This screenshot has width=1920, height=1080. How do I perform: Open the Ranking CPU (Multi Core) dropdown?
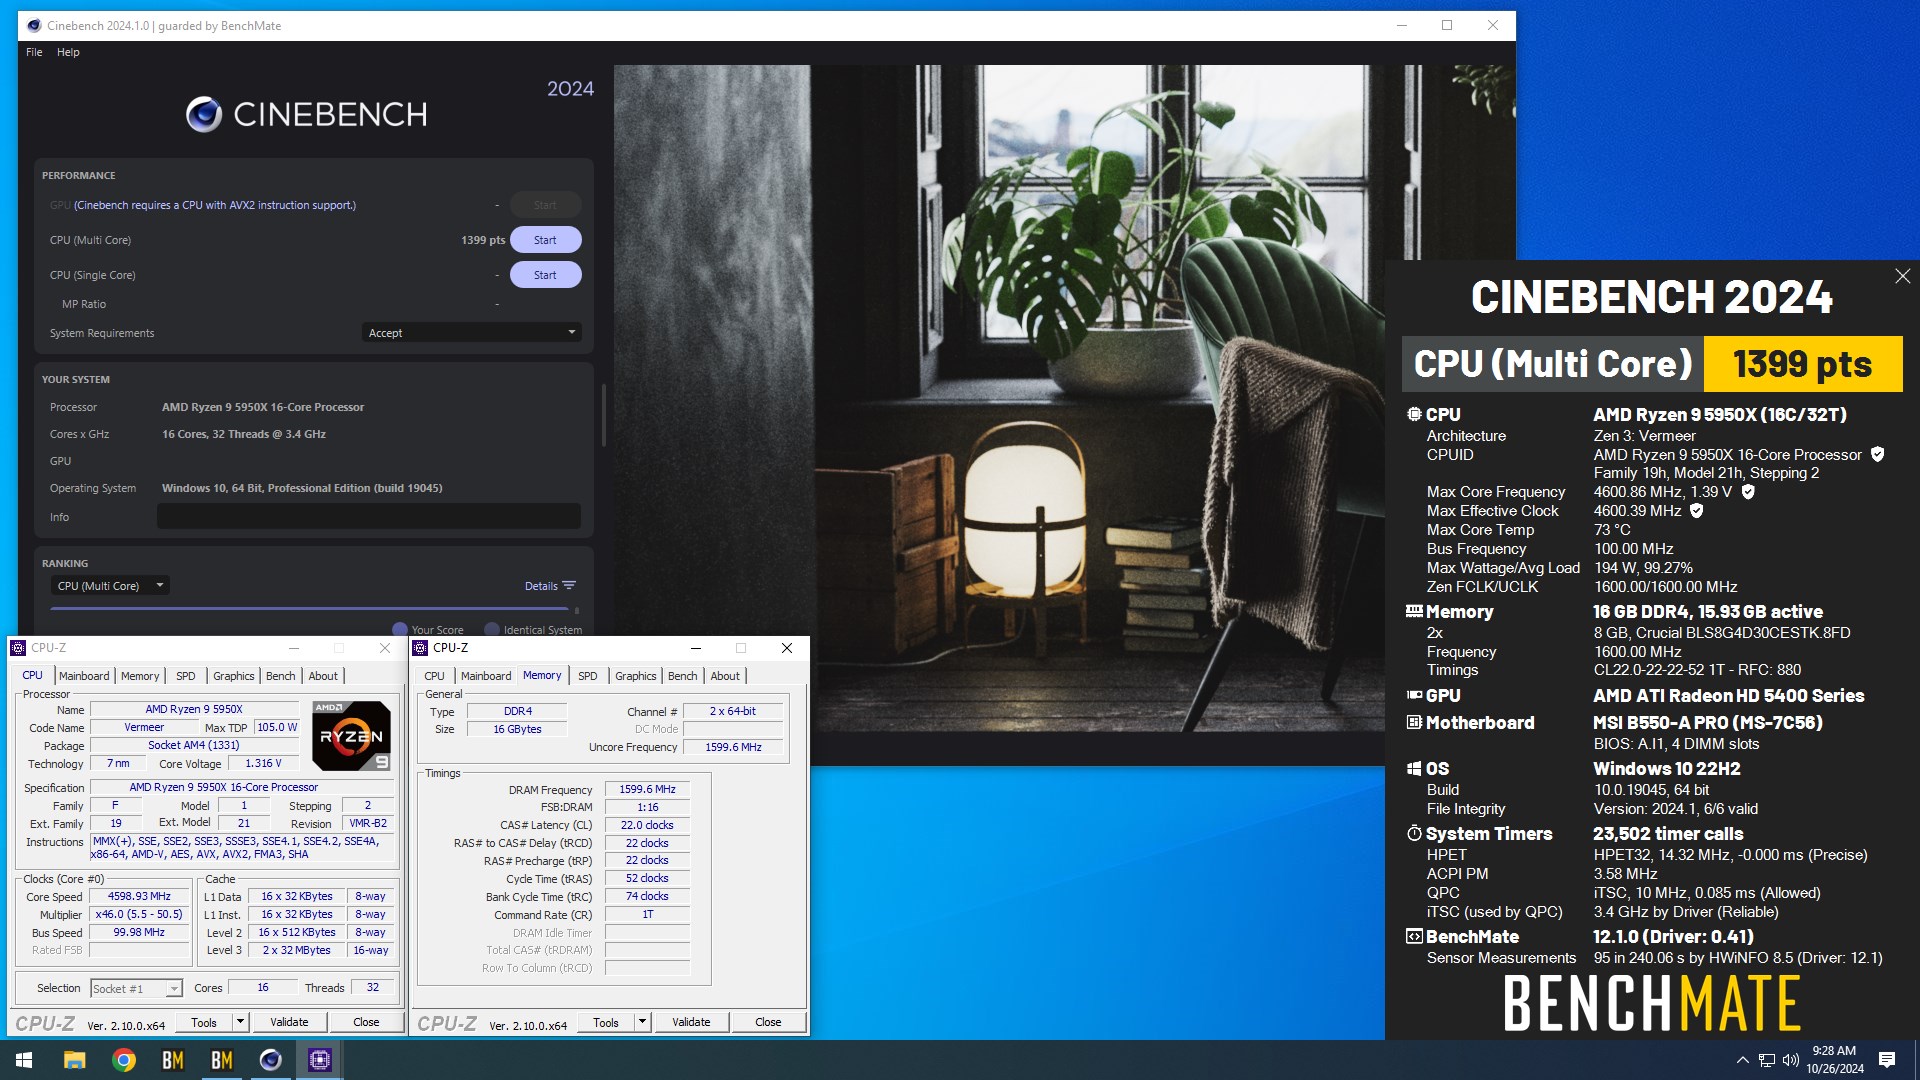(109, 586)
